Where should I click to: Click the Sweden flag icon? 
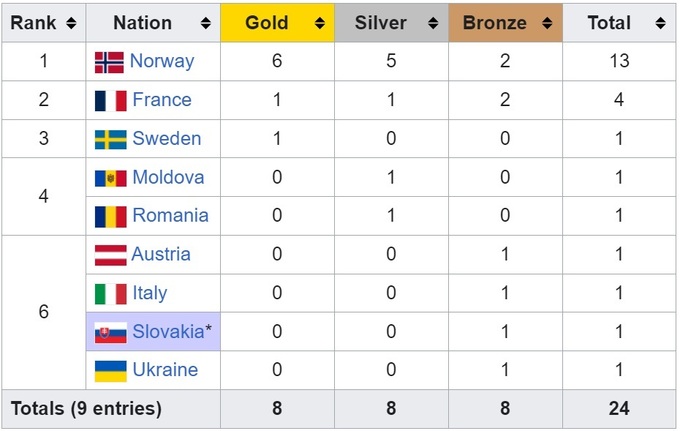pos(110,139)
